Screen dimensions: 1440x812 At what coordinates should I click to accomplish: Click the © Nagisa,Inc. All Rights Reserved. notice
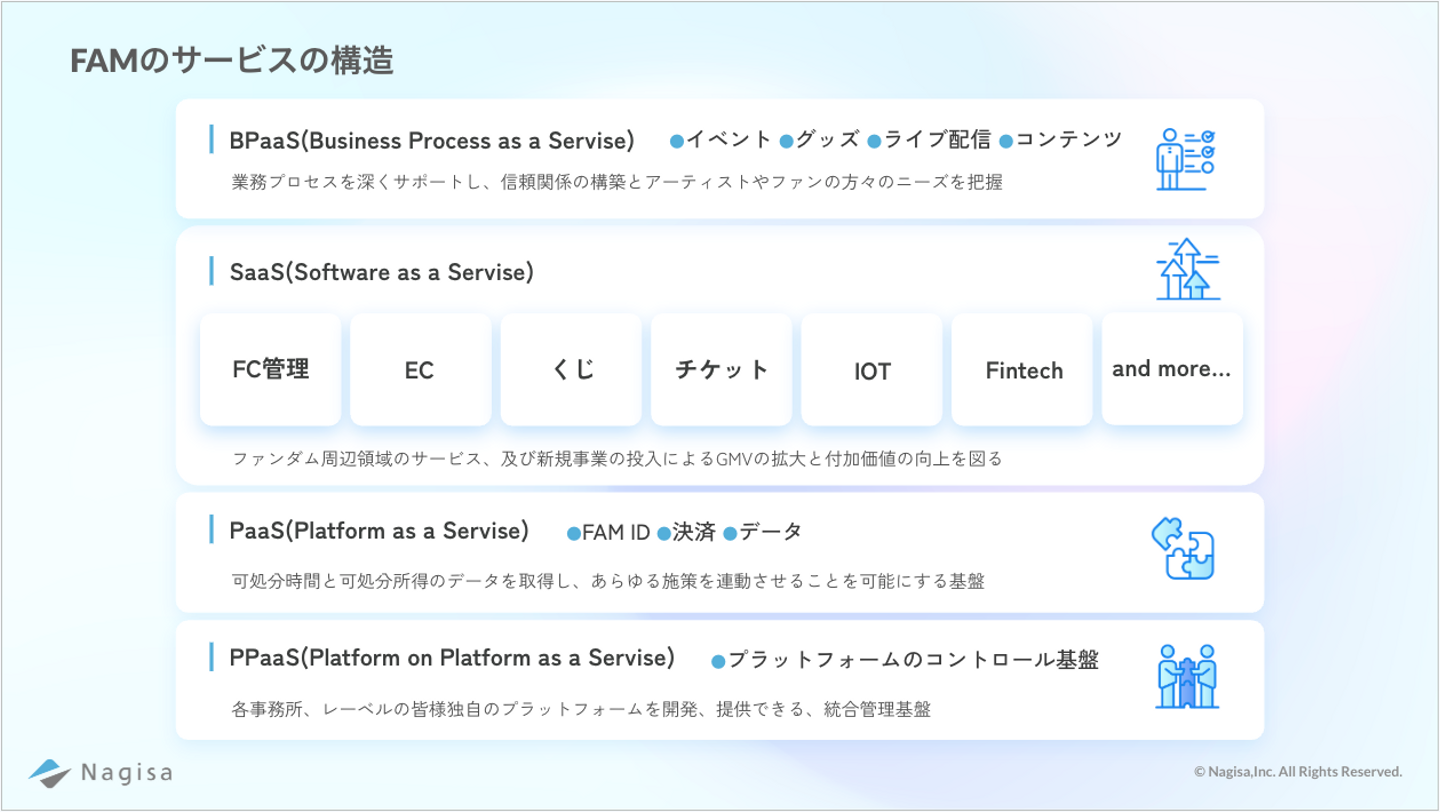pyautogui.click(x=1298, y=772)
